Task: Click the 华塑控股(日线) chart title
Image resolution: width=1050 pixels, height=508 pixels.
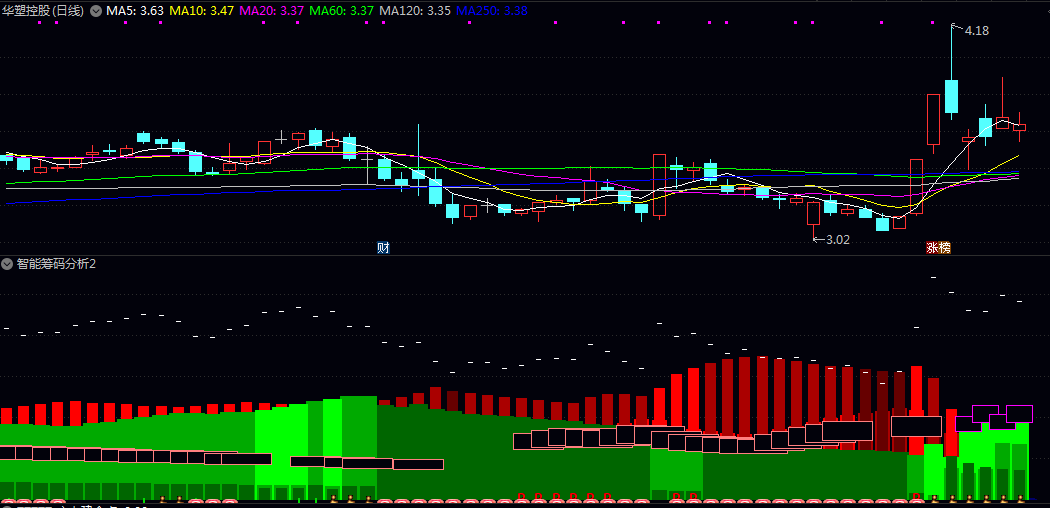Action: 44,11
